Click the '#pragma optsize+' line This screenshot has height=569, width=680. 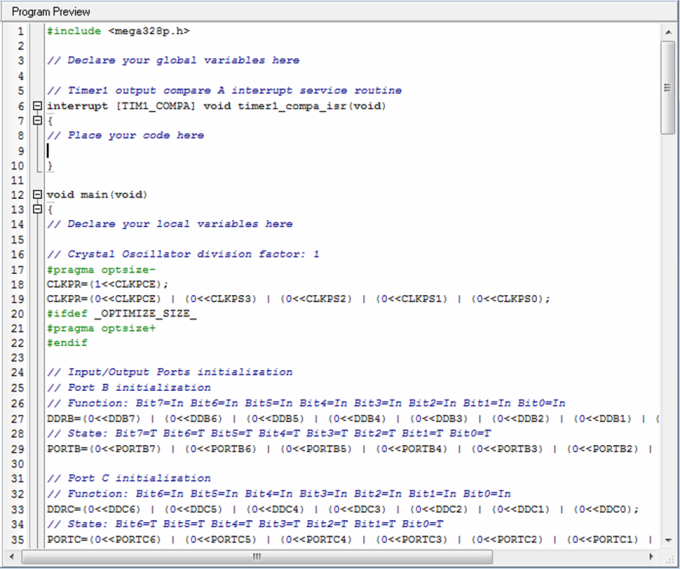101,328
